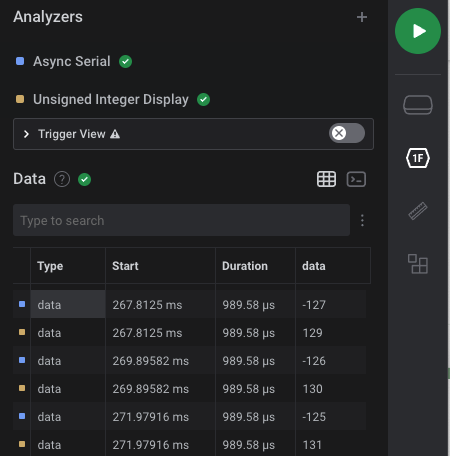Switch Data view to table mode
This screenshot has width=450, height=456.
pos(326,179)
